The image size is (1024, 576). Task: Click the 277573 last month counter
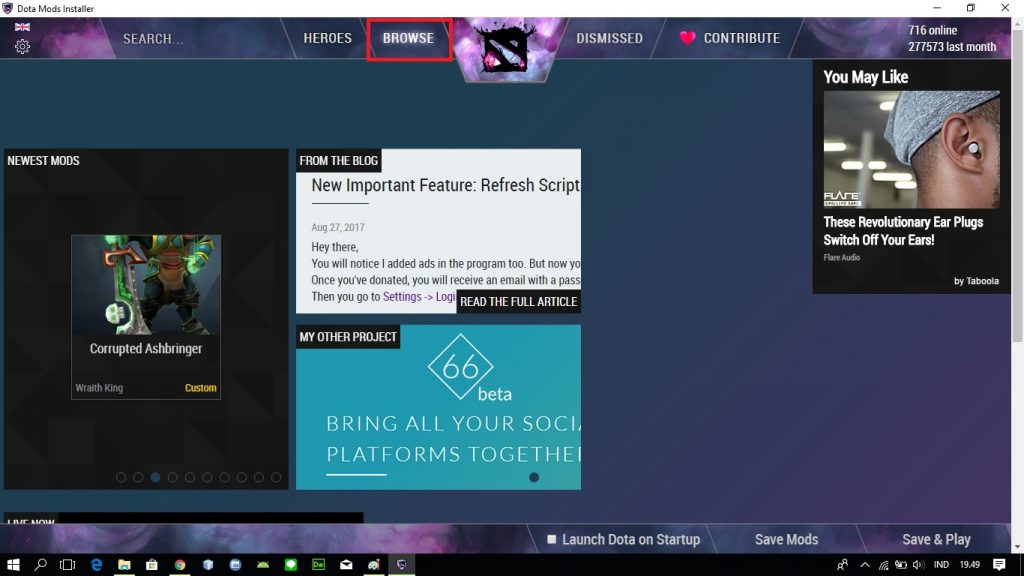click(x=952, y=47)
